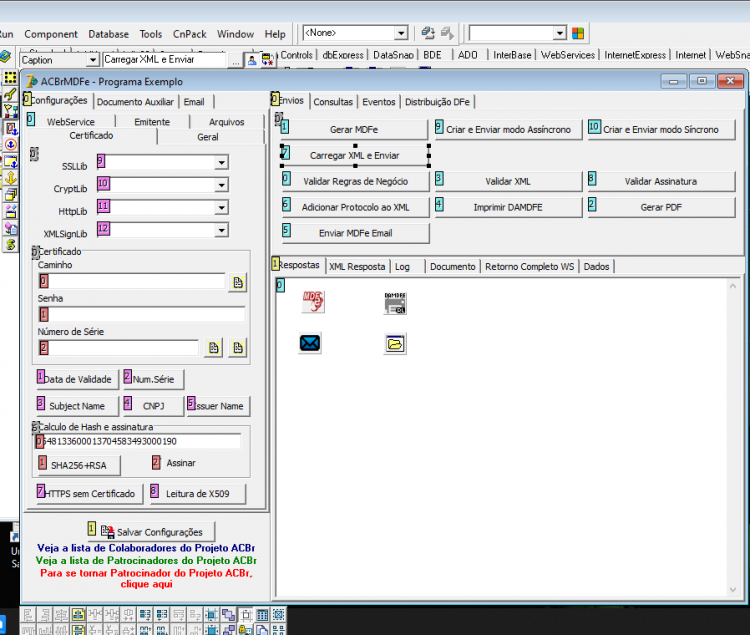This screenshot has height=635, width=750.
Task: Click the highlighted yellow align icon in bottom toolbar's top row
Action: tap(78, 614)
